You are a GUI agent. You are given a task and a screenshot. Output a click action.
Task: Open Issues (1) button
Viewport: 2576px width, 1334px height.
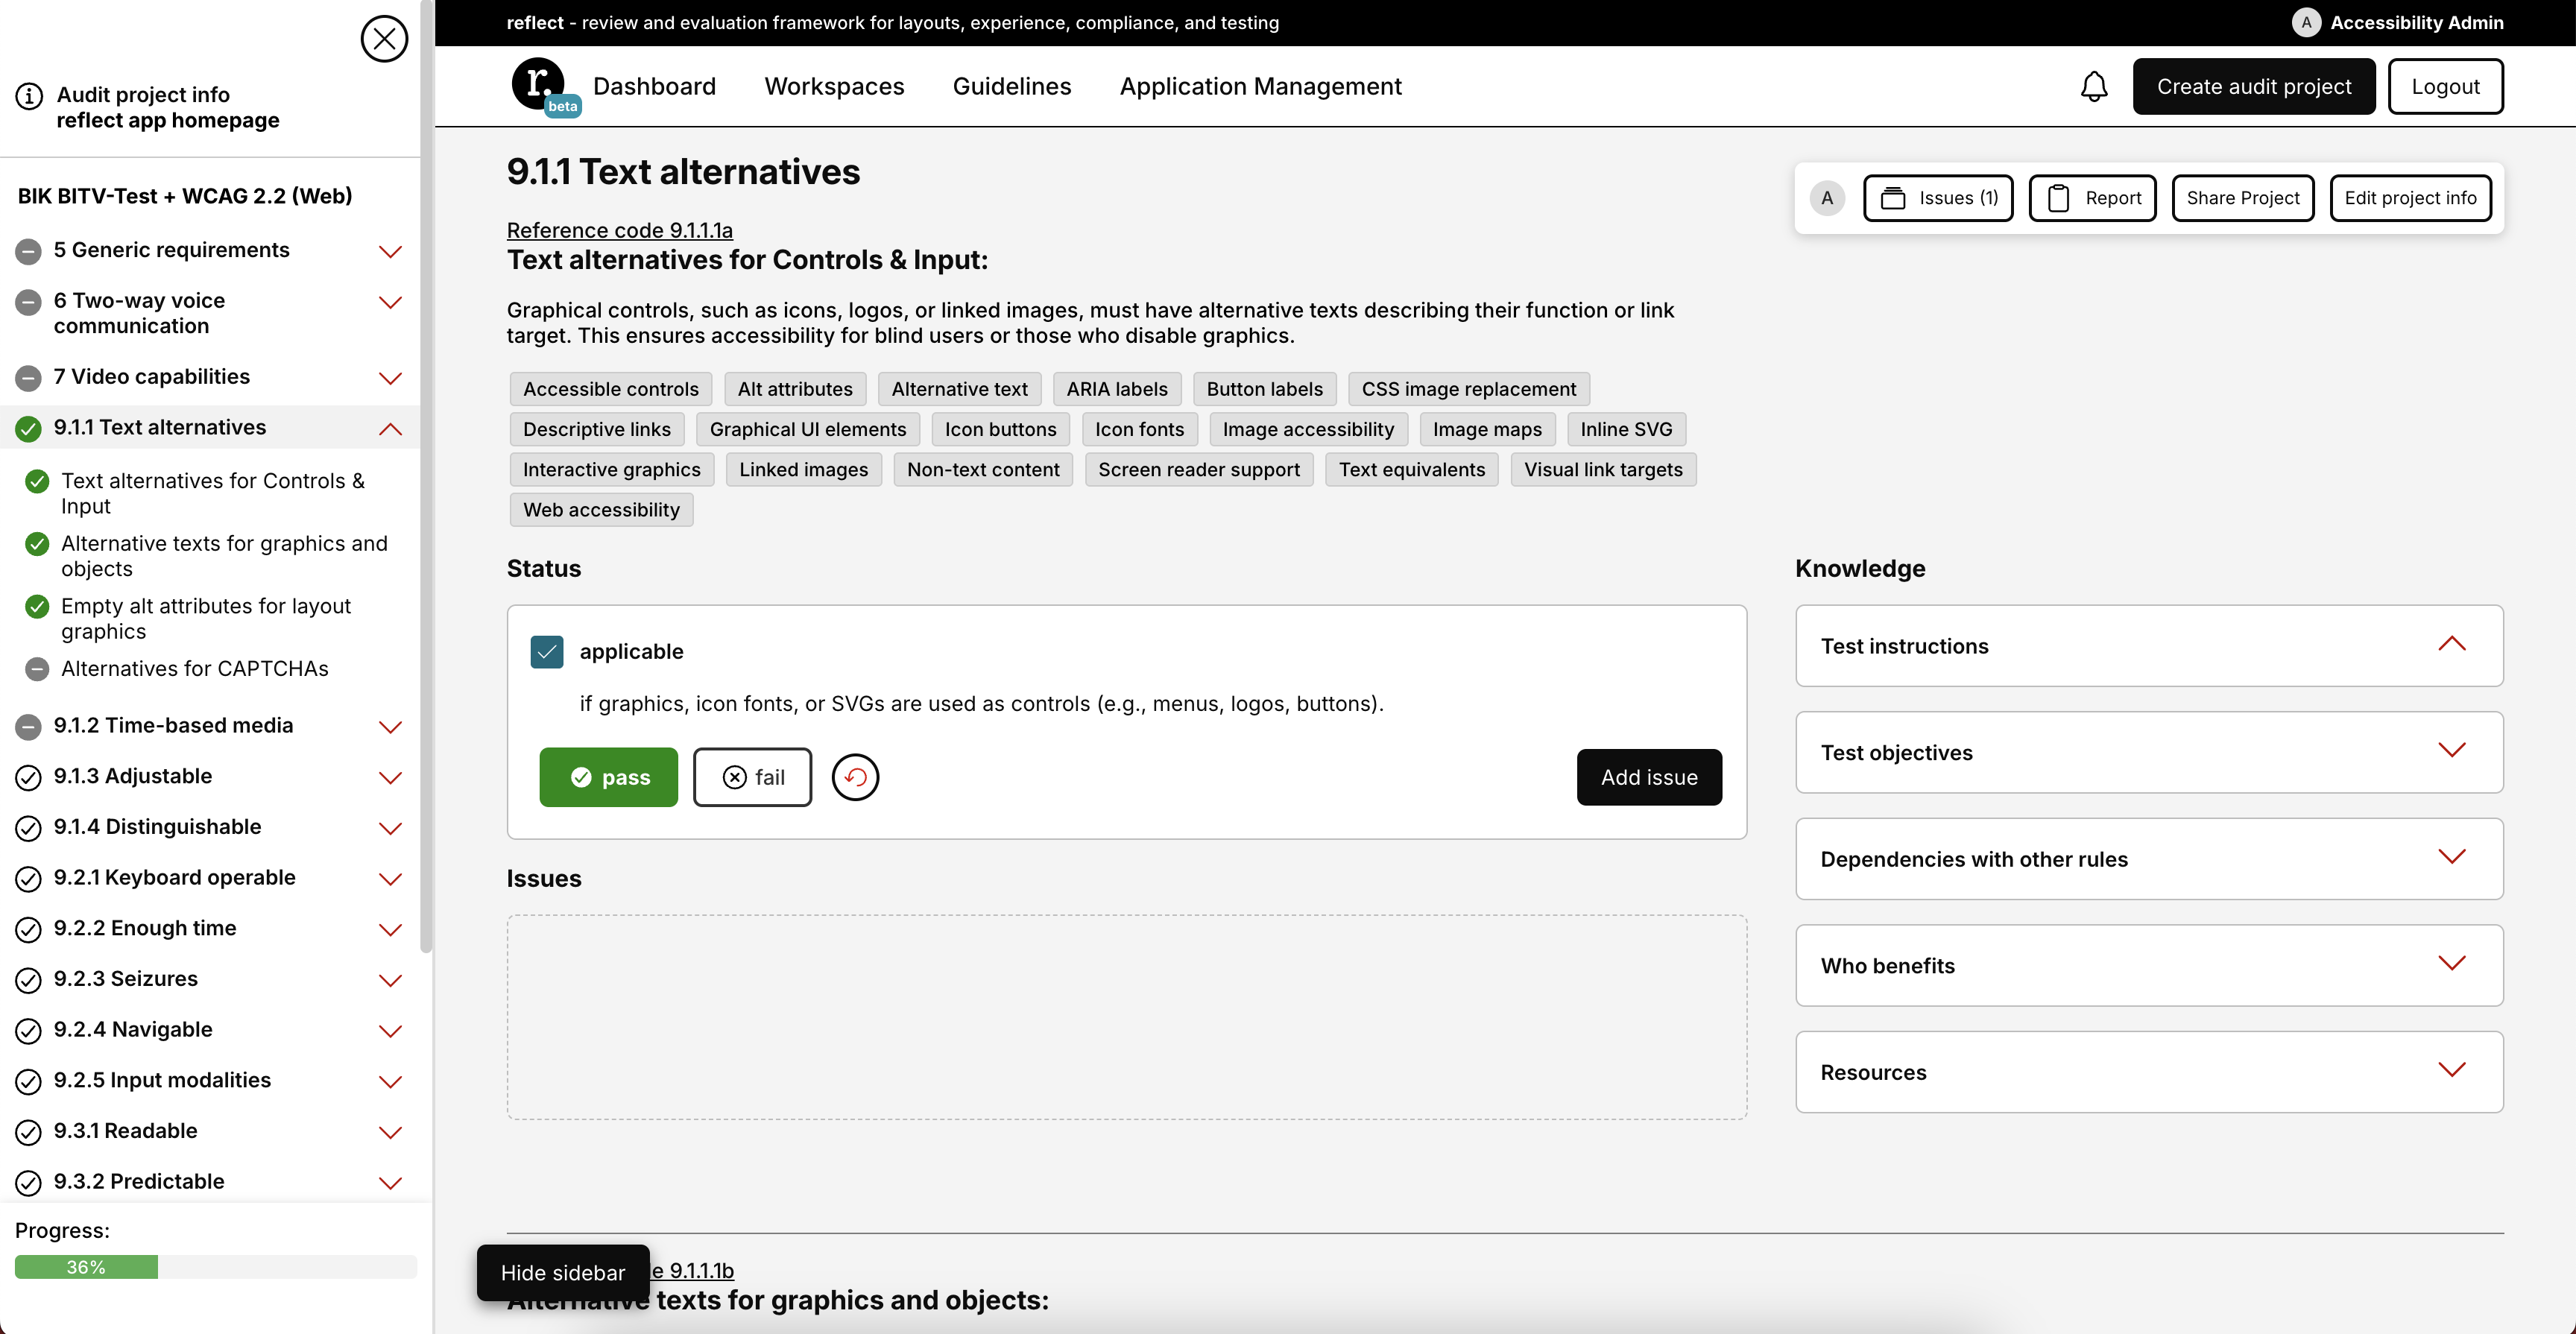1938,198
